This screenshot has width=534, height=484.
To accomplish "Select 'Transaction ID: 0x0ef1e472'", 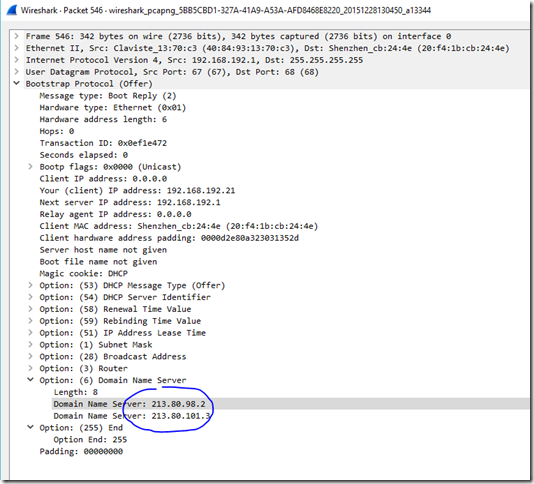I will tap(103, 143).
